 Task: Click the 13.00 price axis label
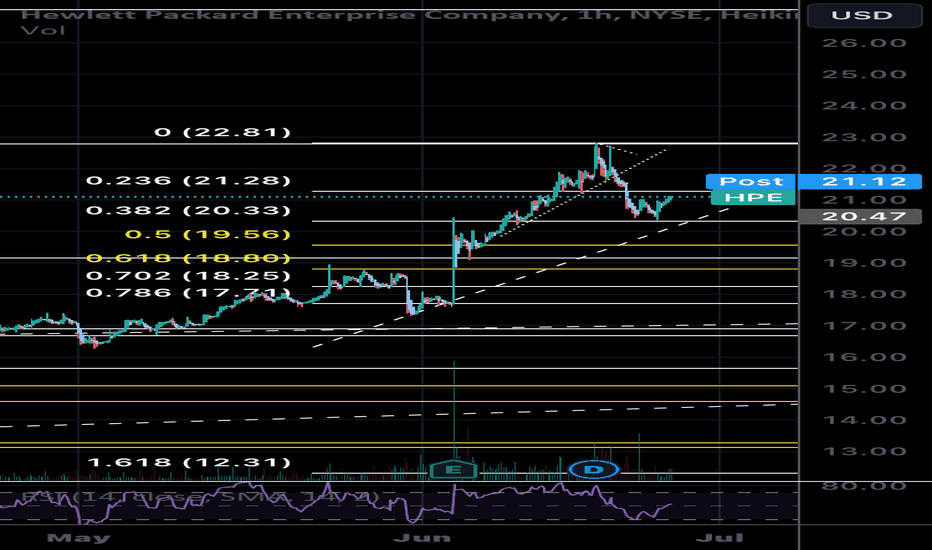(x=864, y=451)
